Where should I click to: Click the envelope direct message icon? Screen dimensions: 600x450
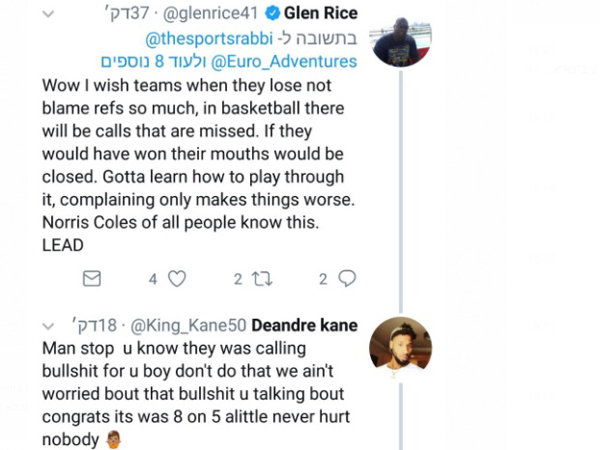click(x=92, y=279)
